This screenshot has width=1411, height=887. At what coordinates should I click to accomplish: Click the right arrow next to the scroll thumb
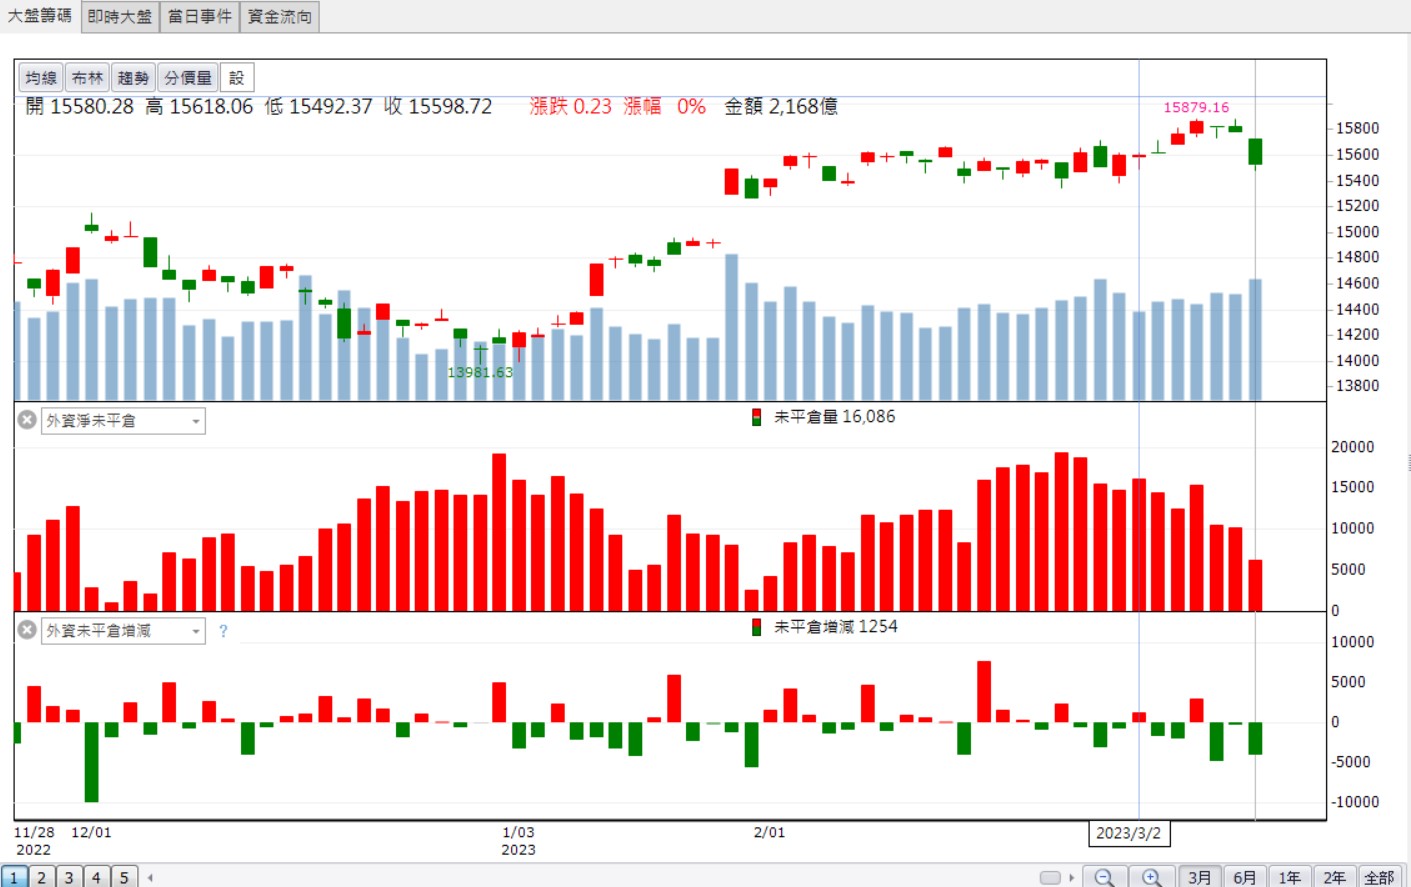(1071, 878)
